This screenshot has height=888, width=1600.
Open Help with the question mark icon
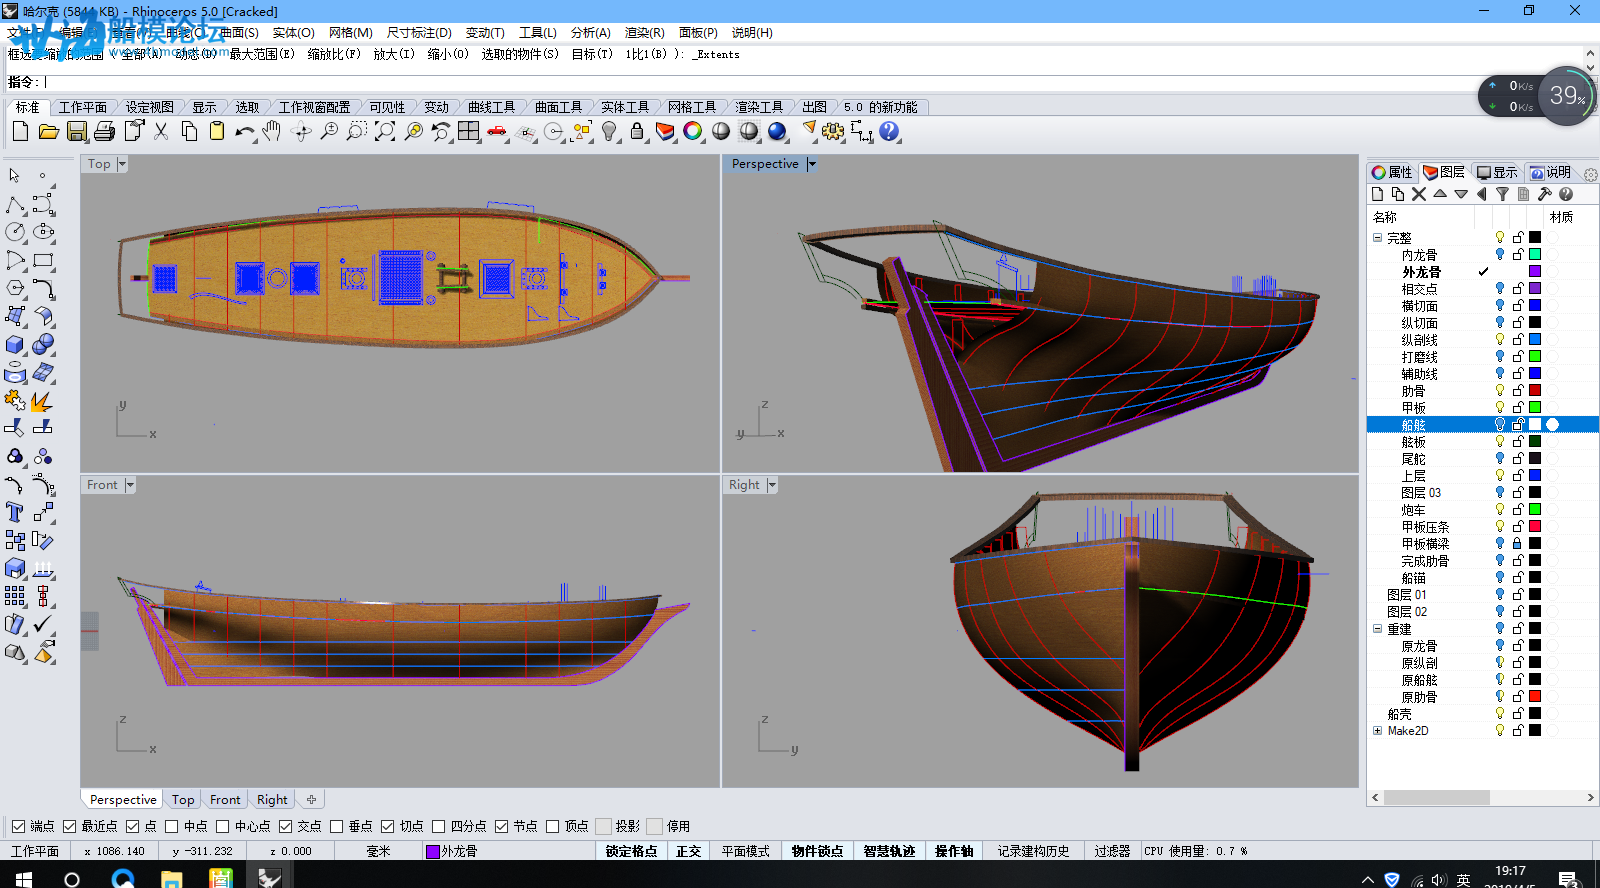[889, 131]
